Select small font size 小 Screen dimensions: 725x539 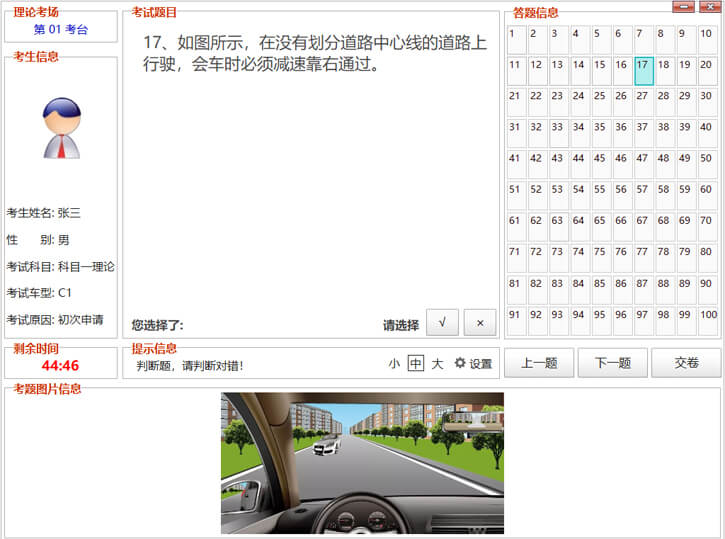coord(395,364)
